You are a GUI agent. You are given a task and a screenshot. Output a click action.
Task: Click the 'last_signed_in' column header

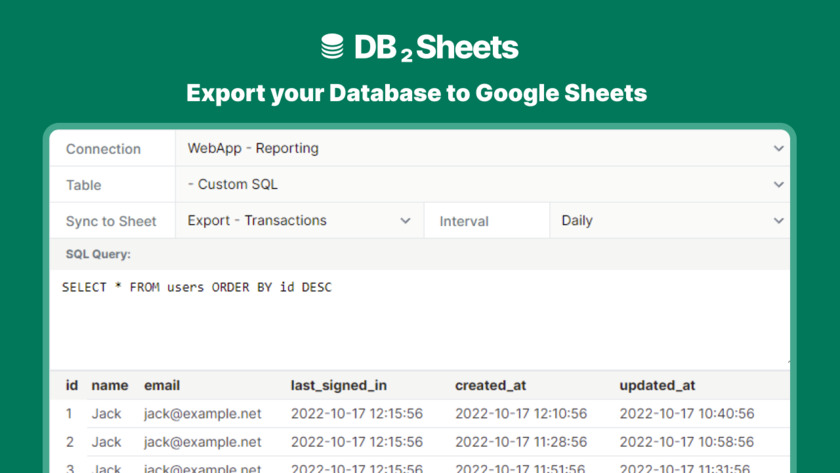pos(339,386)
